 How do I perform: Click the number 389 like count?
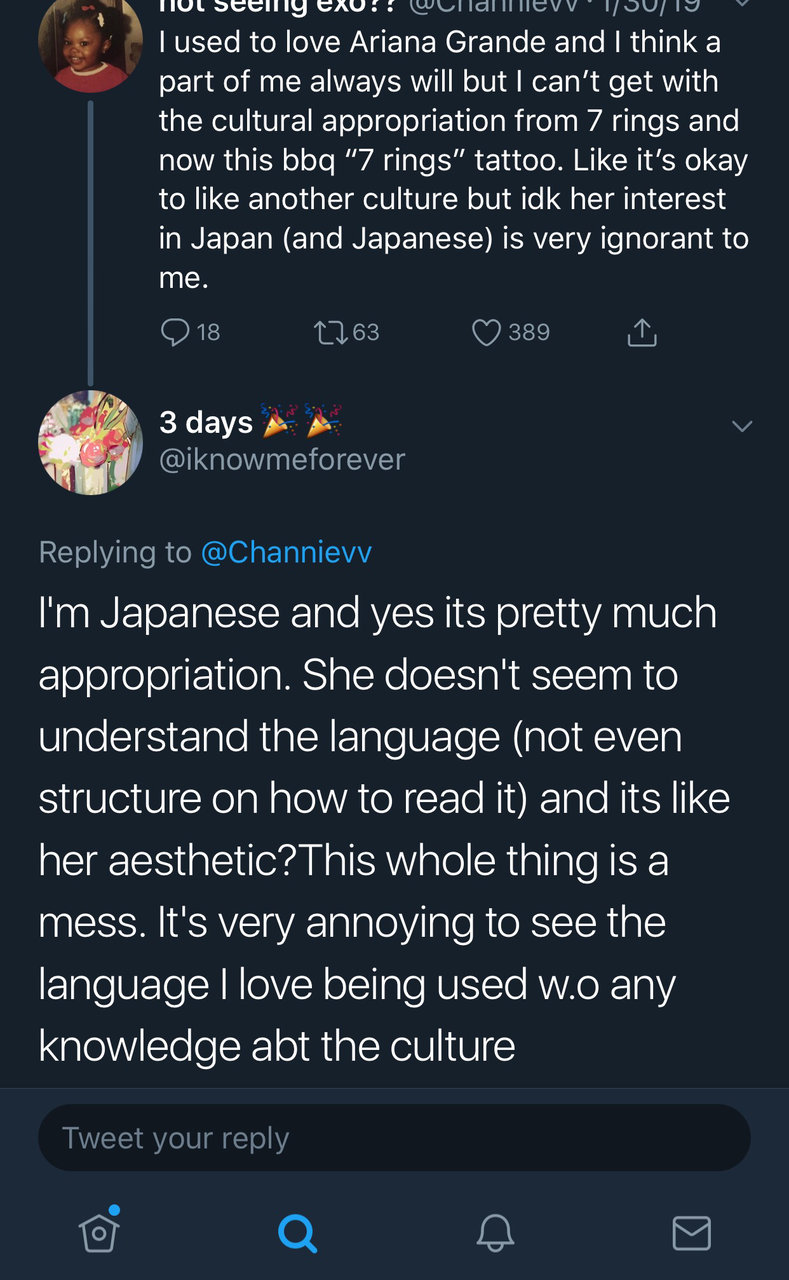[529, 332]
